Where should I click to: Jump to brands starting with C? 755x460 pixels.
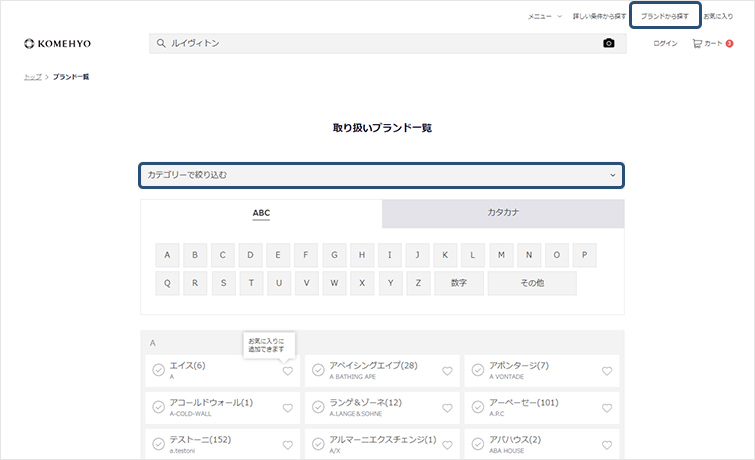222,255
